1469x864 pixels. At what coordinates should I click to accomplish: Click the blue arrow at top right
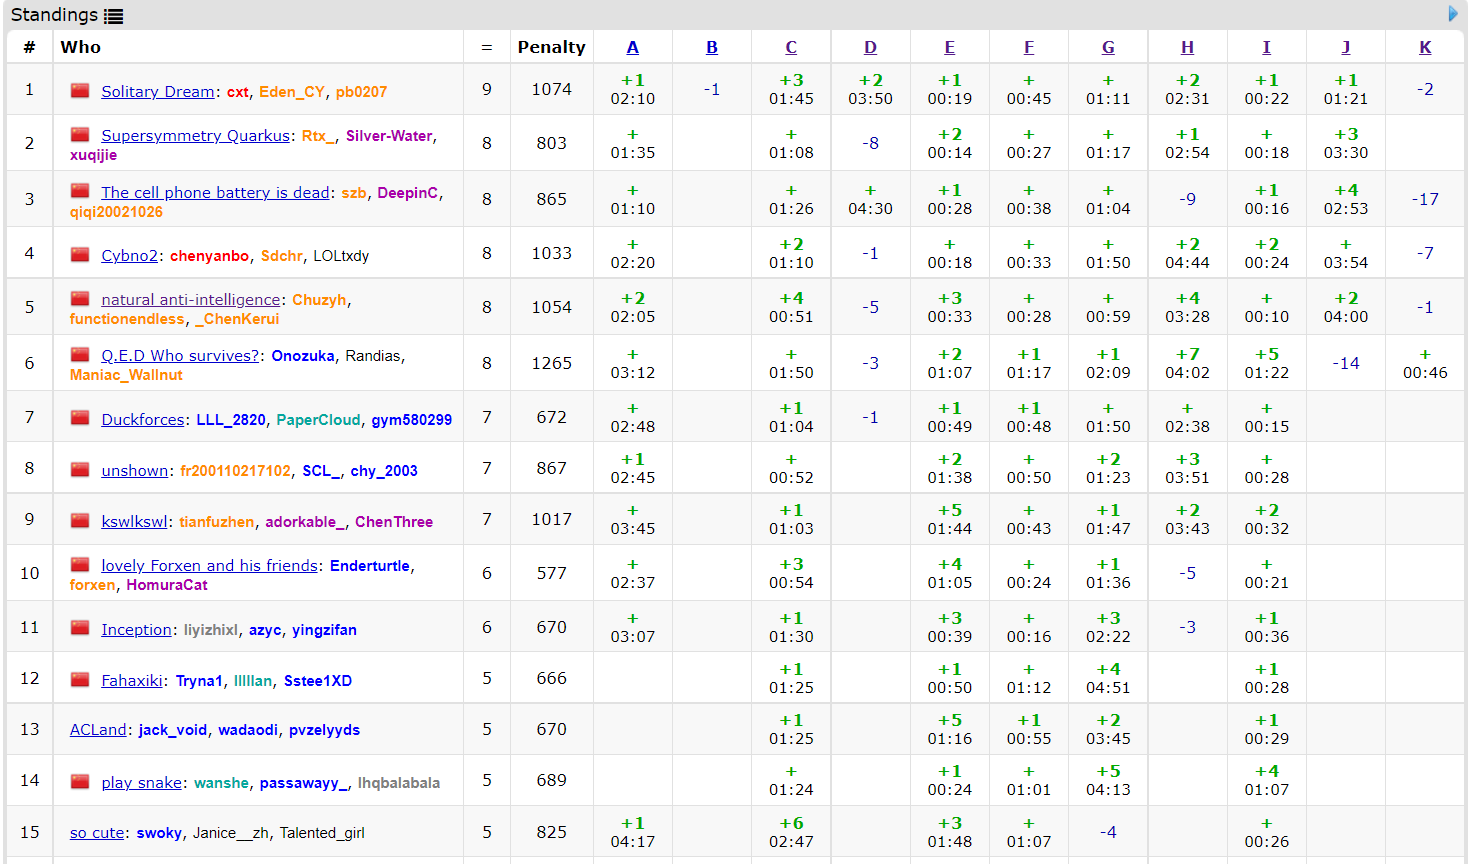(x=1453, y=14)
